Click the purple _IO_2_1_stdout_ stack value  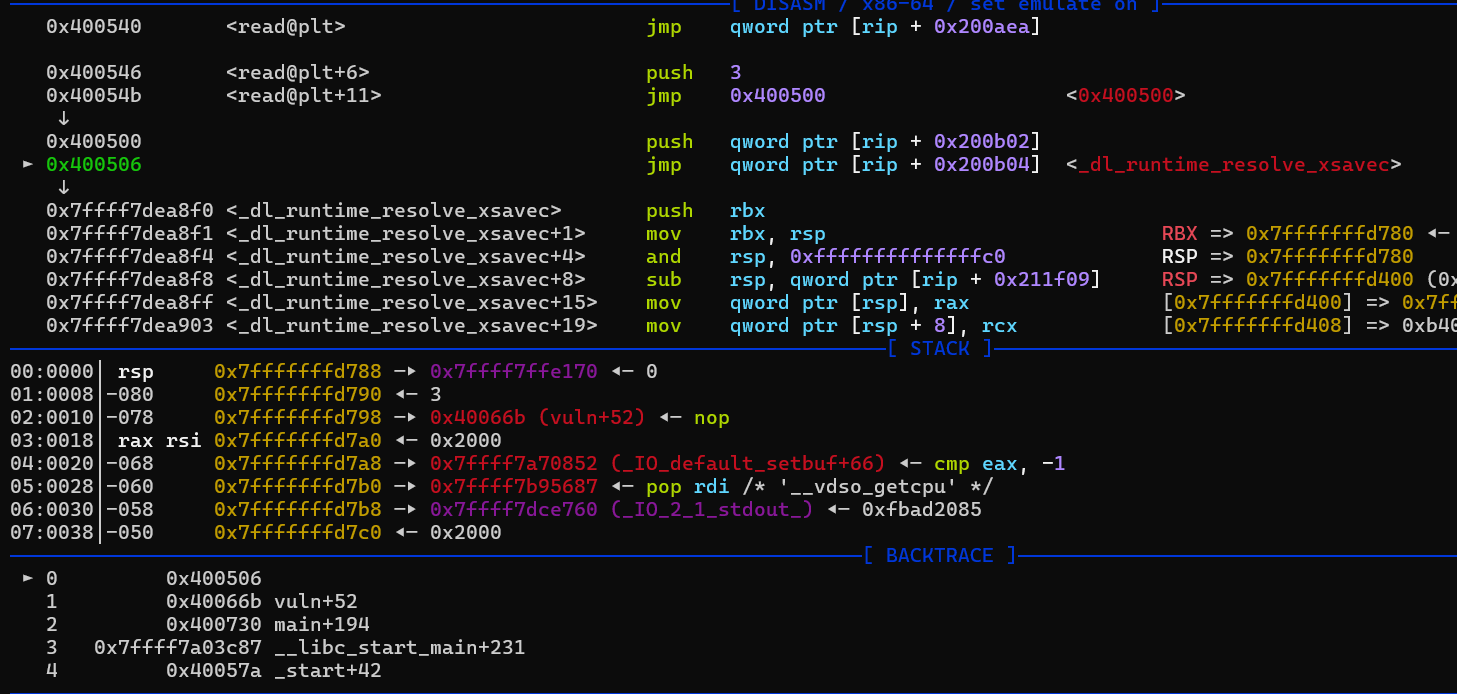(x=621, y=510)
